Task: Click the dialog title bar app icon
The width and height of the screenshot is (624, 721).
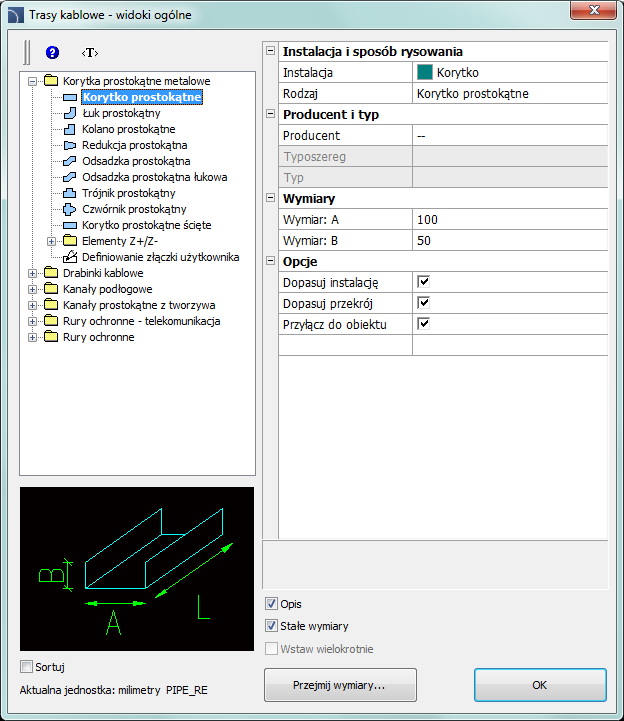Action: (x=16, y=15)
